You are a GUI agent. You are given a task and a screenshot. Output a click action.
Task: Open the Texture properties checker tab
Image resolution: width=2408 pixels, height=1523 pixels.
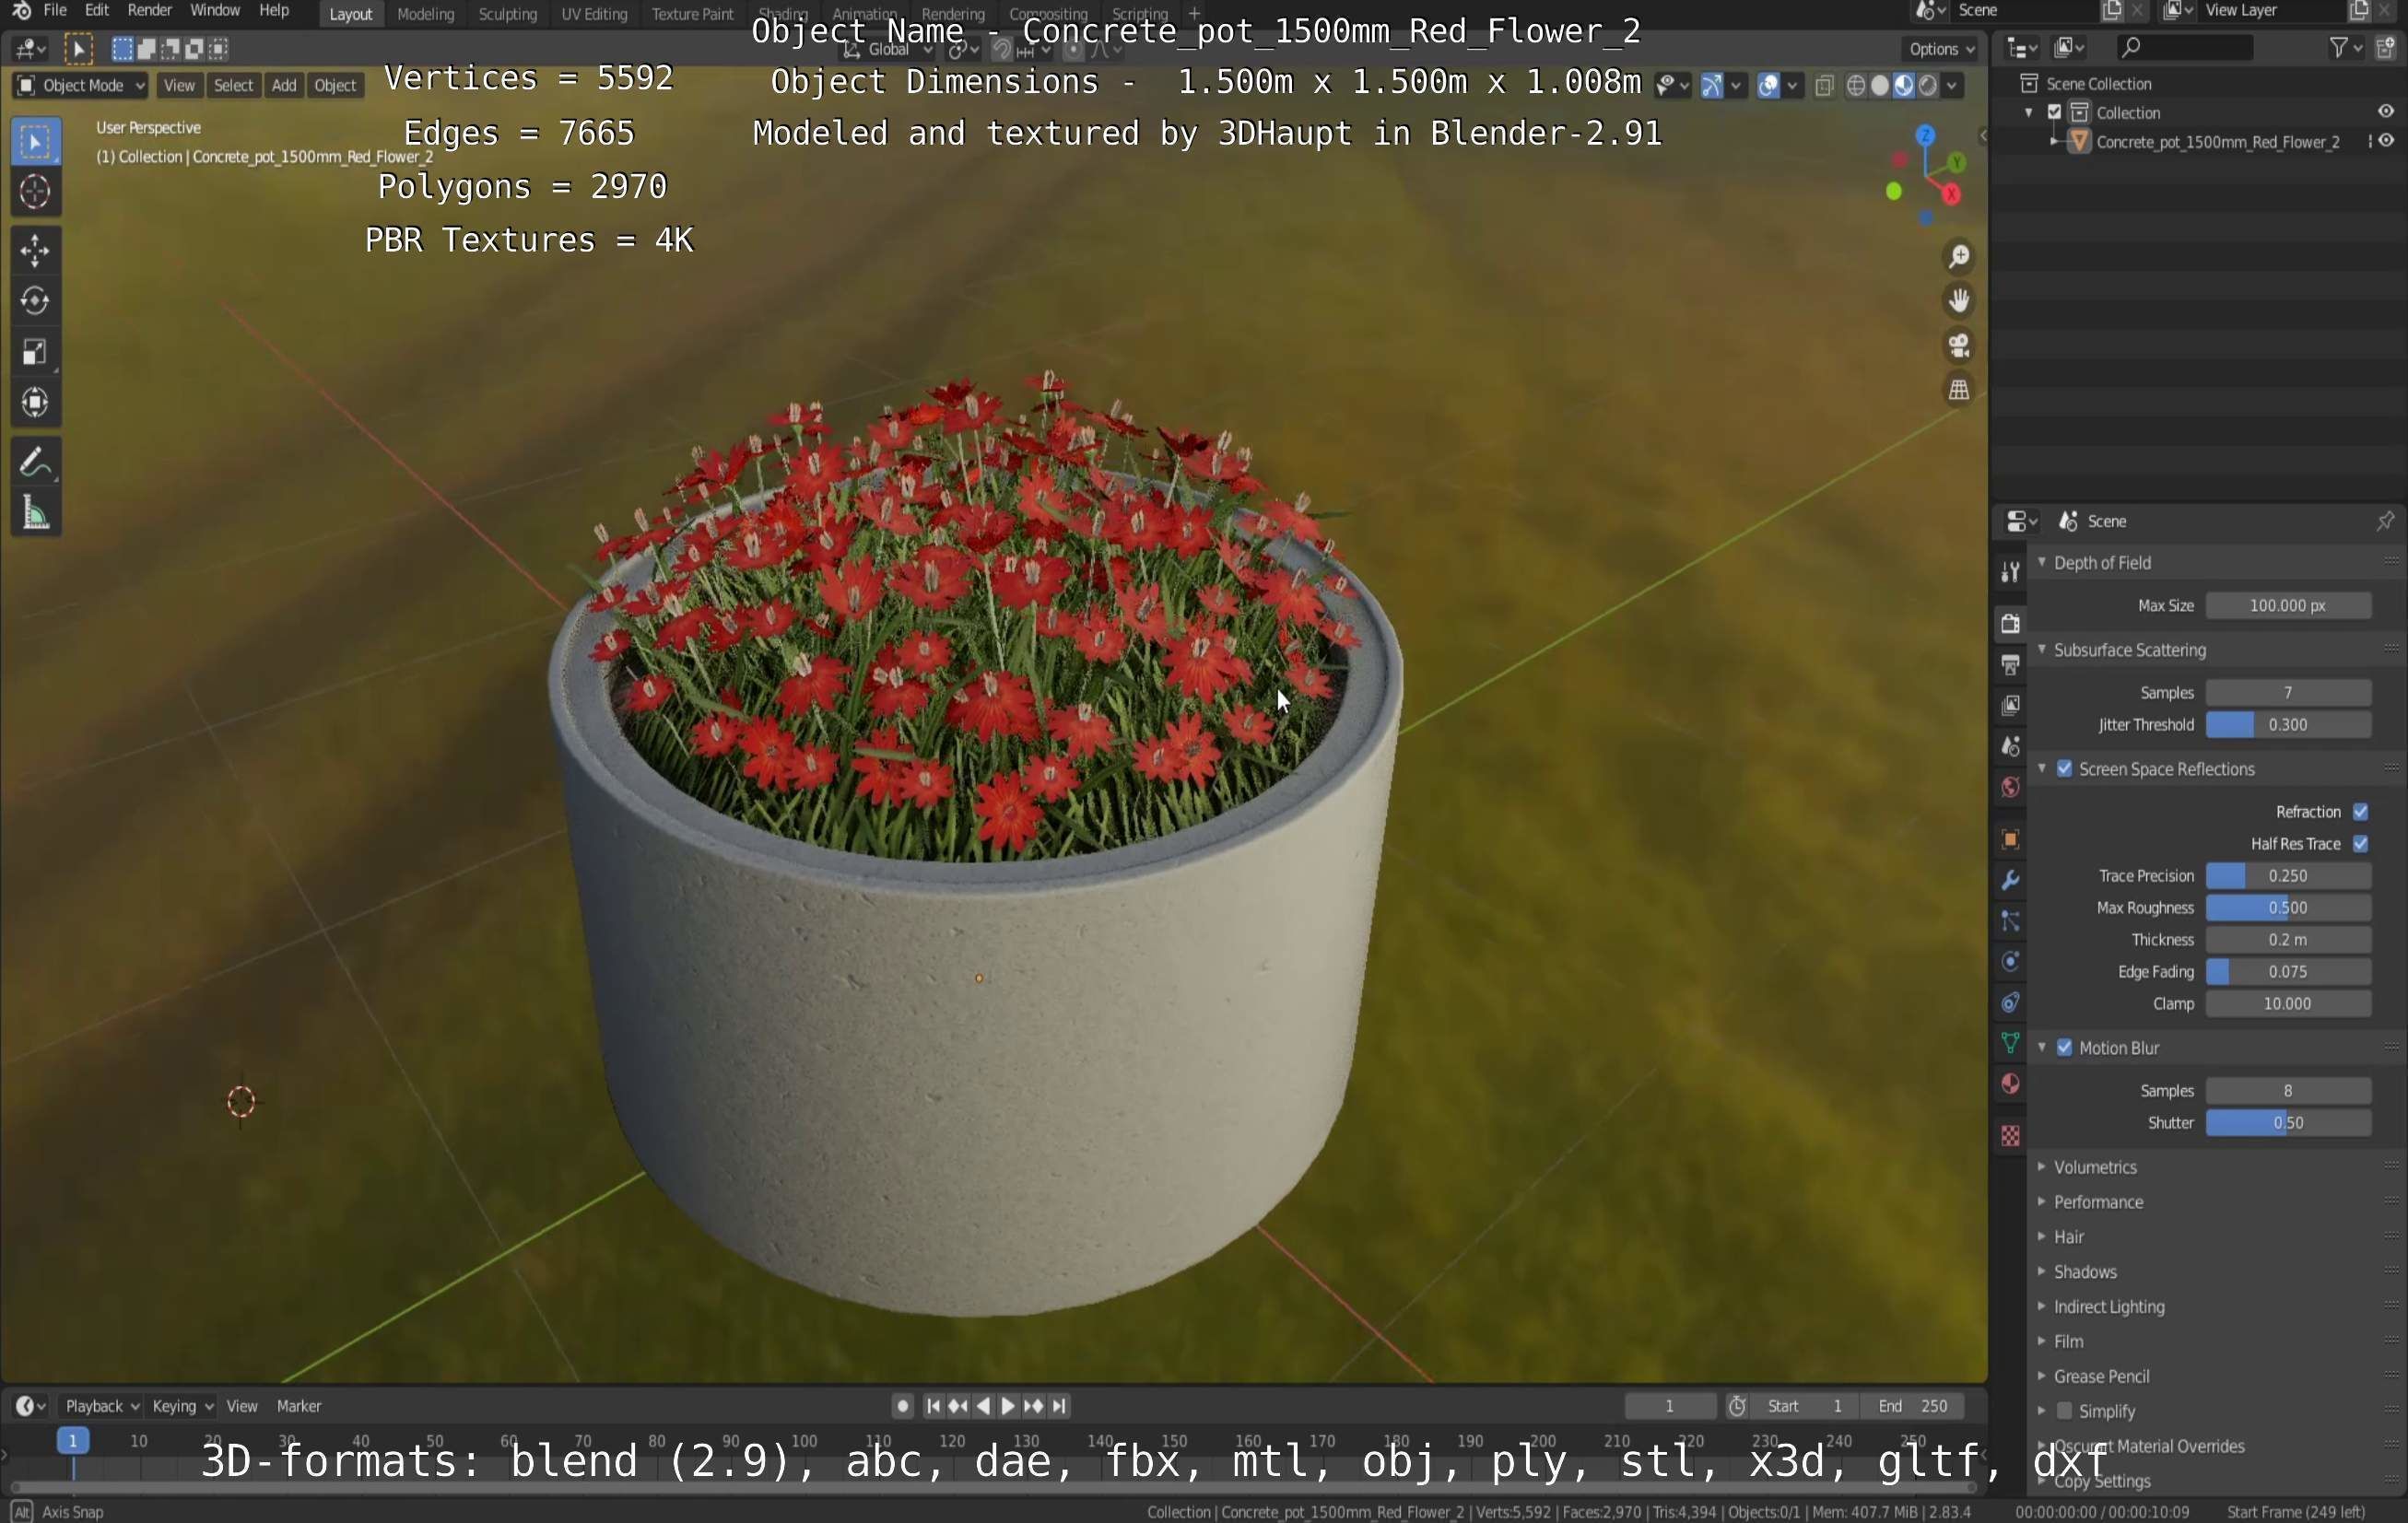pyautogui.click(x=2010, y=1136)
